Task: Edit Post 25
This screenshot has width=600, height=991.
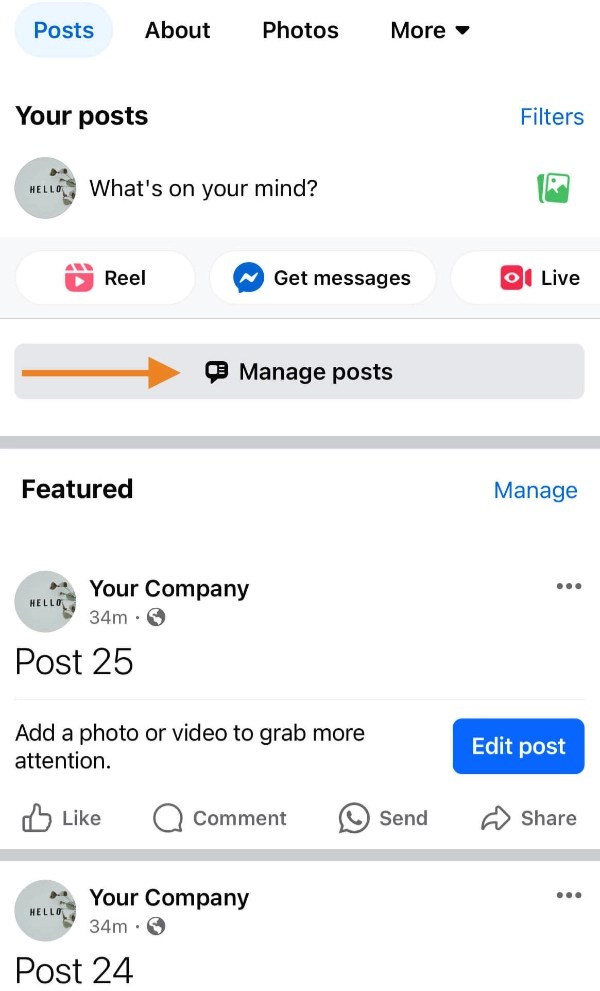Action: 518,746
